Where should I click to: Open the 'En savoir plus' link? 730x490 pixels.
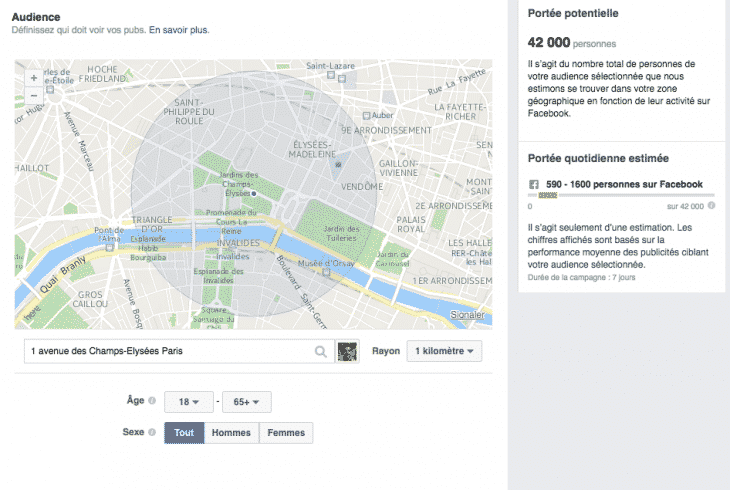point(179,30)
